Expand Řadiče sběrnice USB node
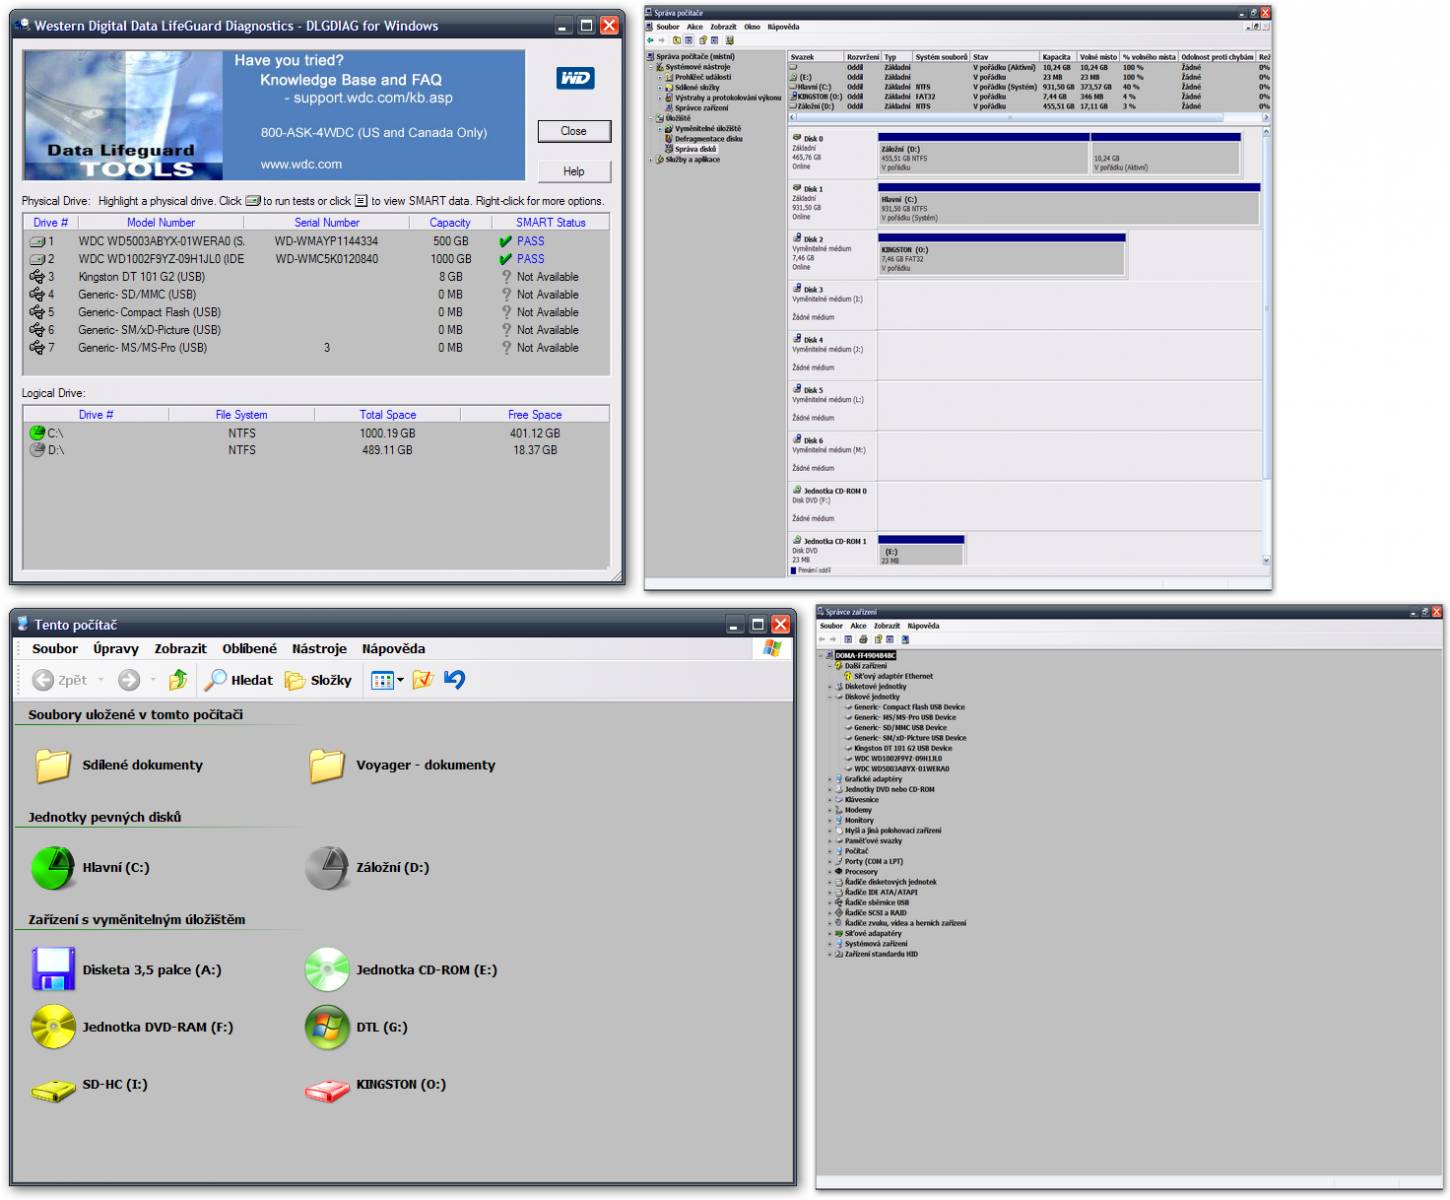1450x1200 pixels. (830, 902)
